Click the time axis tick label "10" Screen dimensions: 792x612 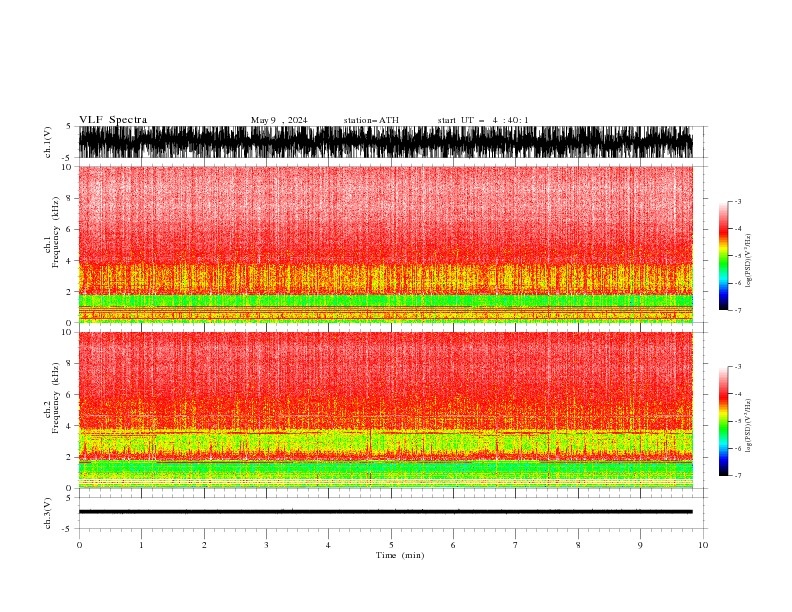point(703,545)
